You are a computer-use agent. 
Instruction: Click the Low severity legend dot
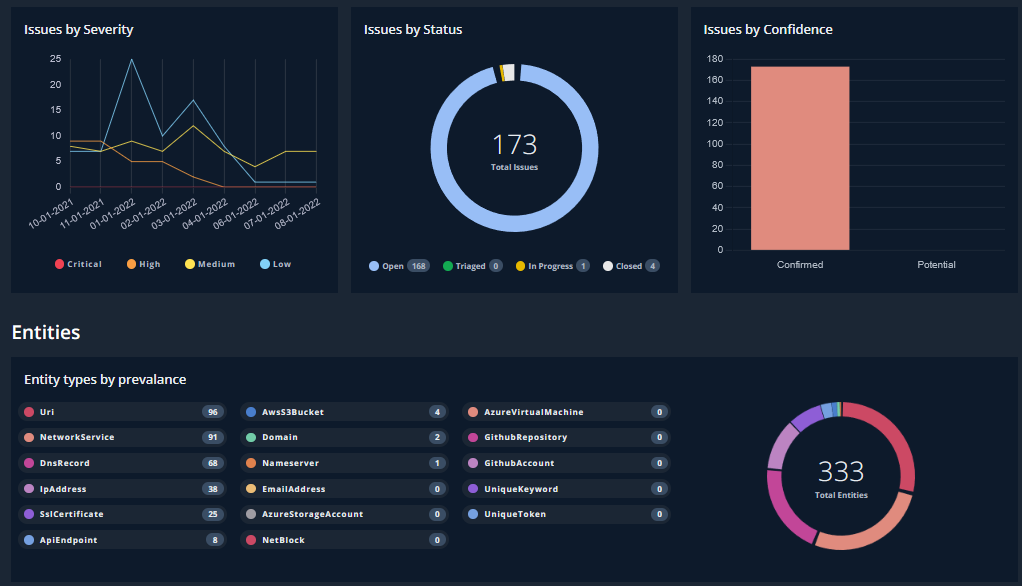tap(264, 264)
